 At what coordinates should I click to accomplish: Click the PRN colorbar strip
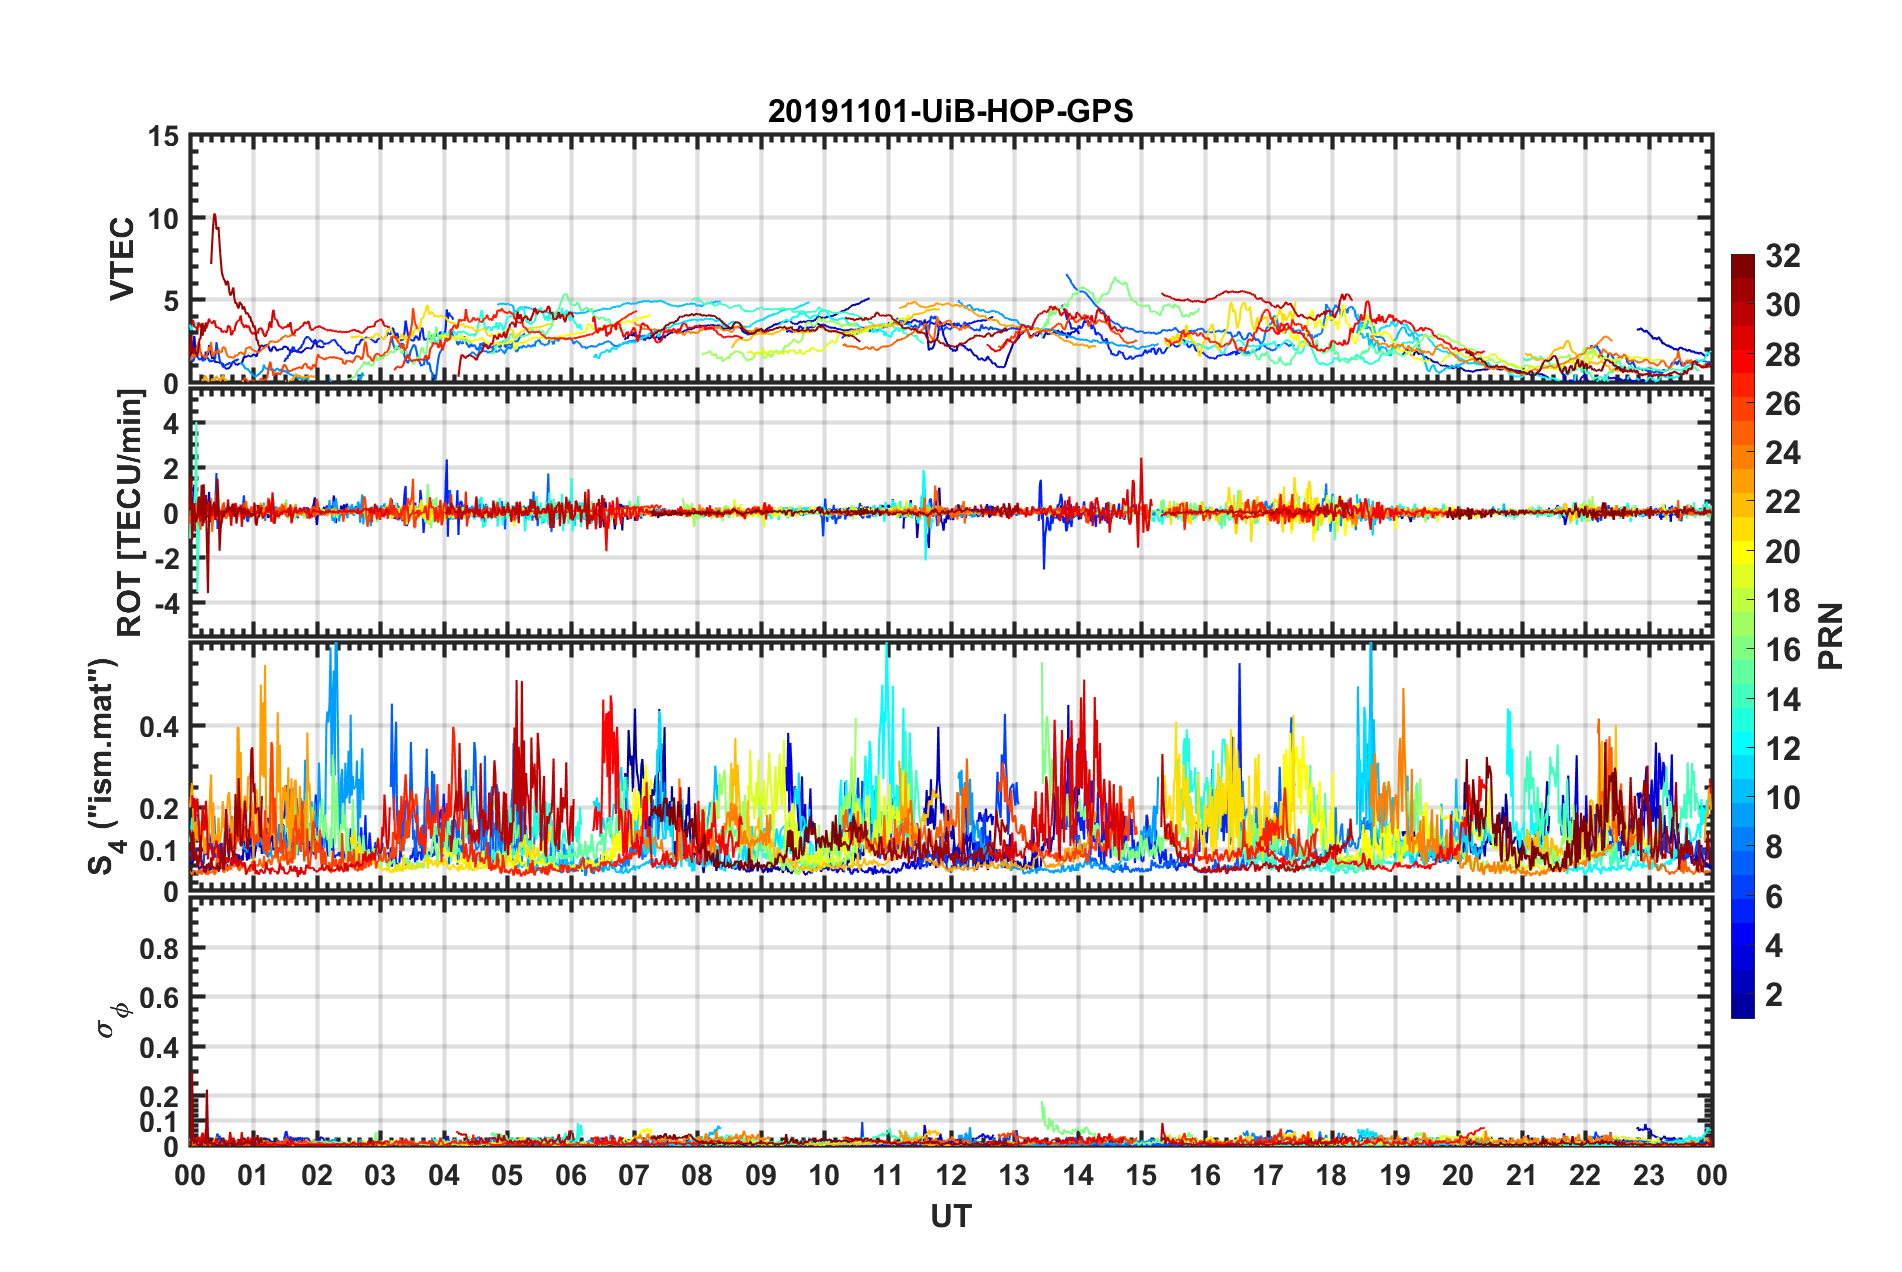tap(1742, 636)
